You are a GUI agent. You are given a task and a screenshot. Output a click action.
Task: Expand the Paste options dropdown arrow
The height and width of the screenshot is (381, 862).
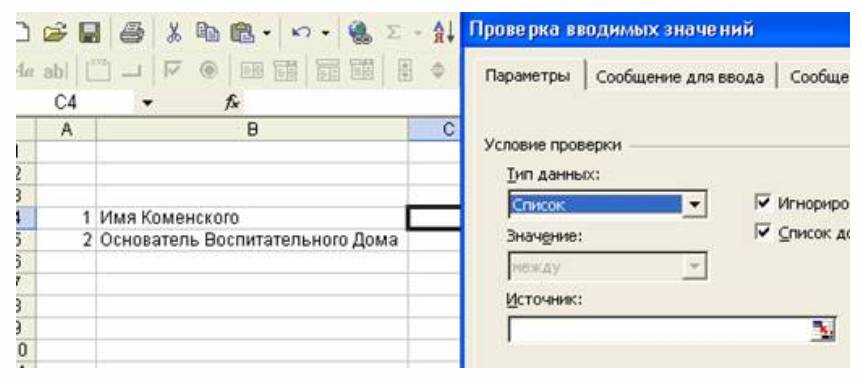pyautogui.click(x=266, y=34)
